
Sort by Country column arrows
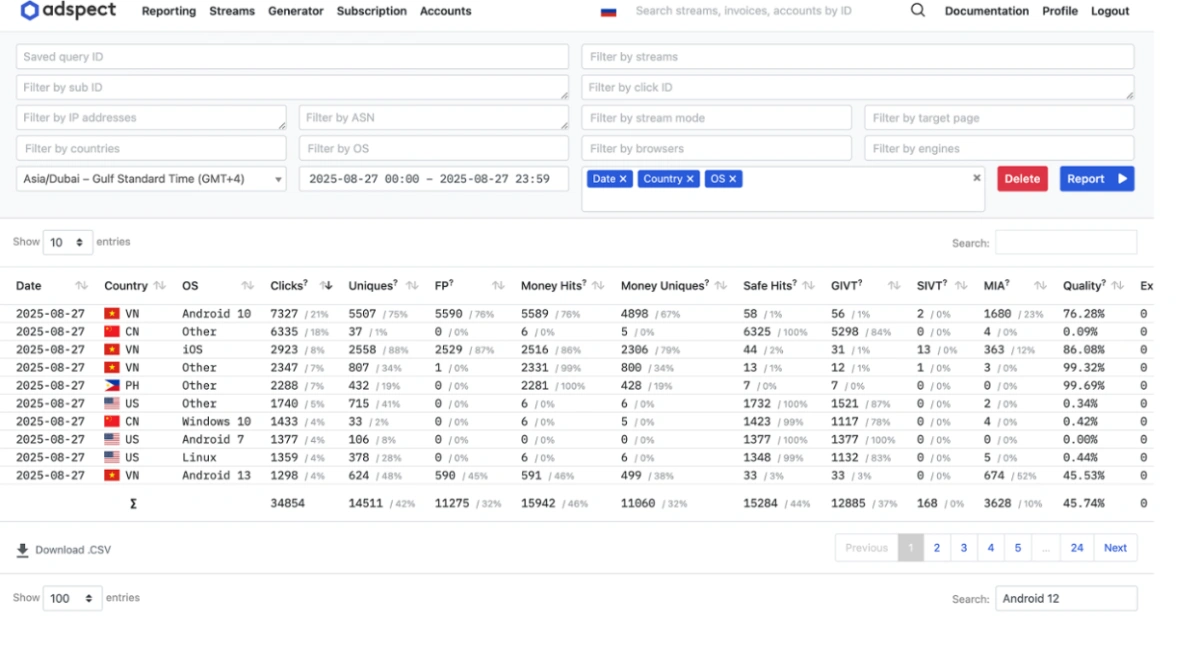click(x=160, y=286)
